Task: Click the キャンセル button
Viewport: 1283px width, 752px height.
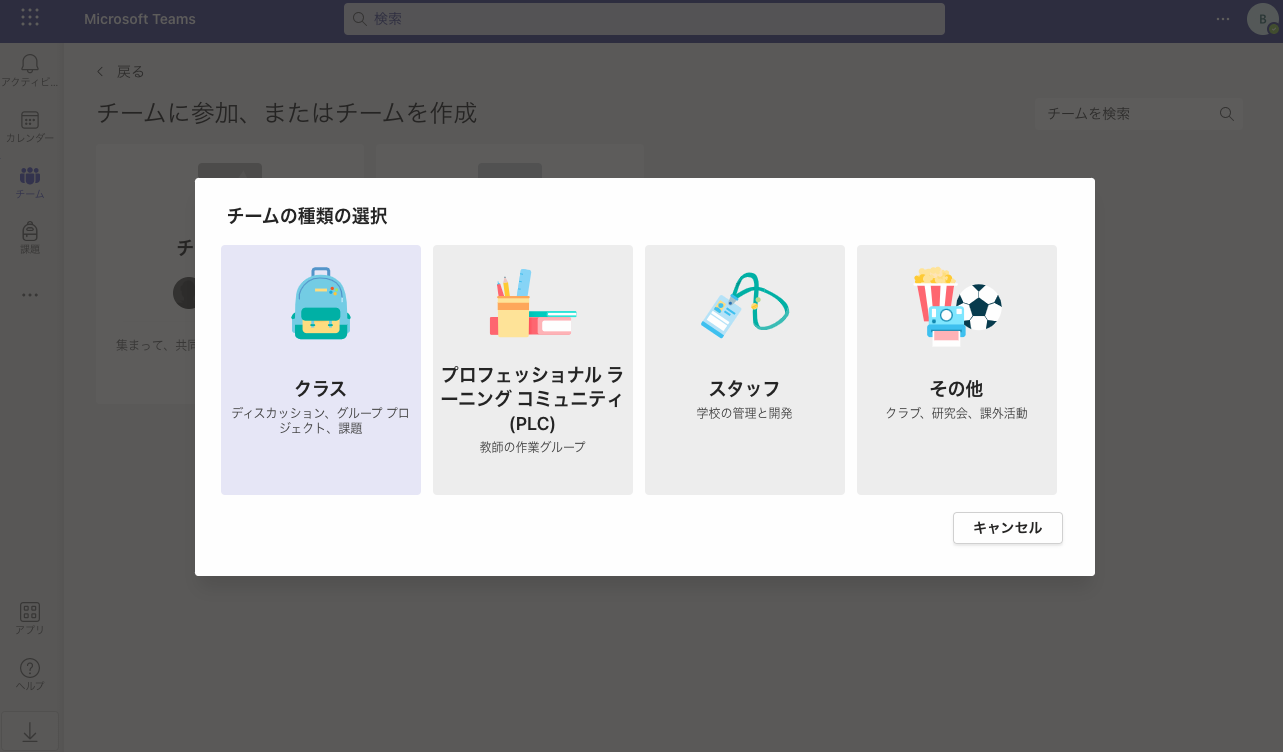Action: point(1007,528)
